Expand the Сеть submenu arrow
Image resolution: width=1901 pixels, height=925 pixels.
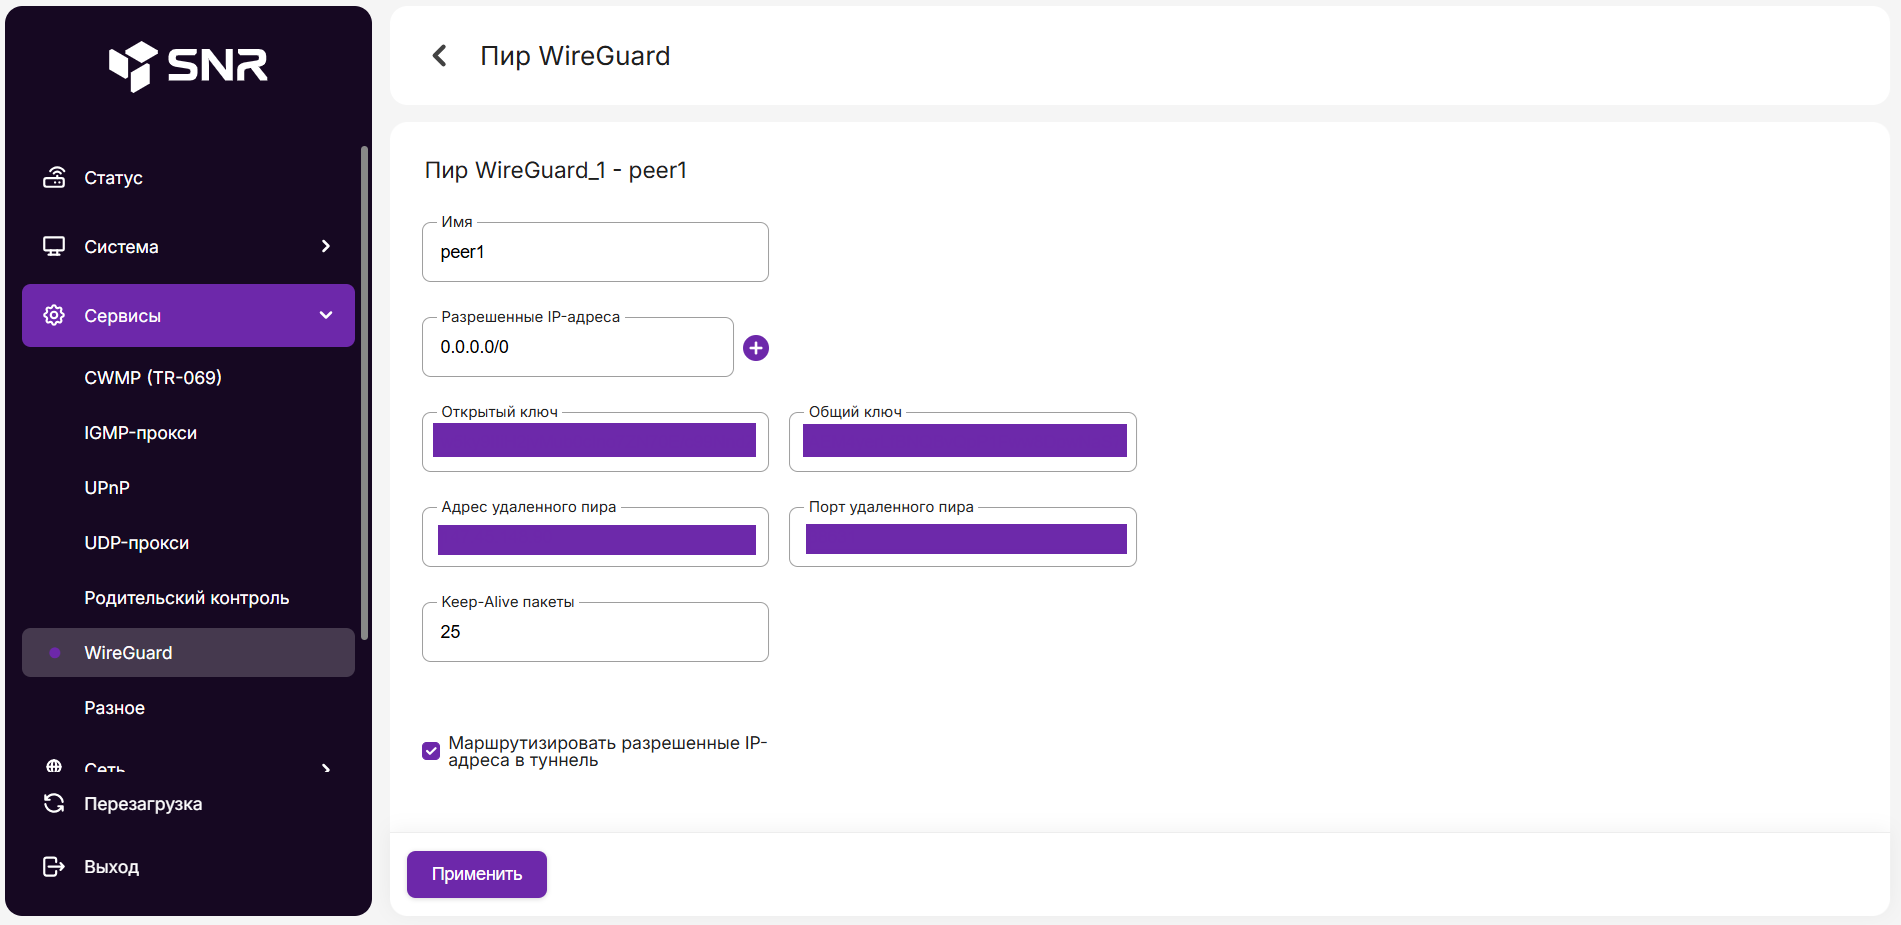pyautogui.click(x=326, y=768)
